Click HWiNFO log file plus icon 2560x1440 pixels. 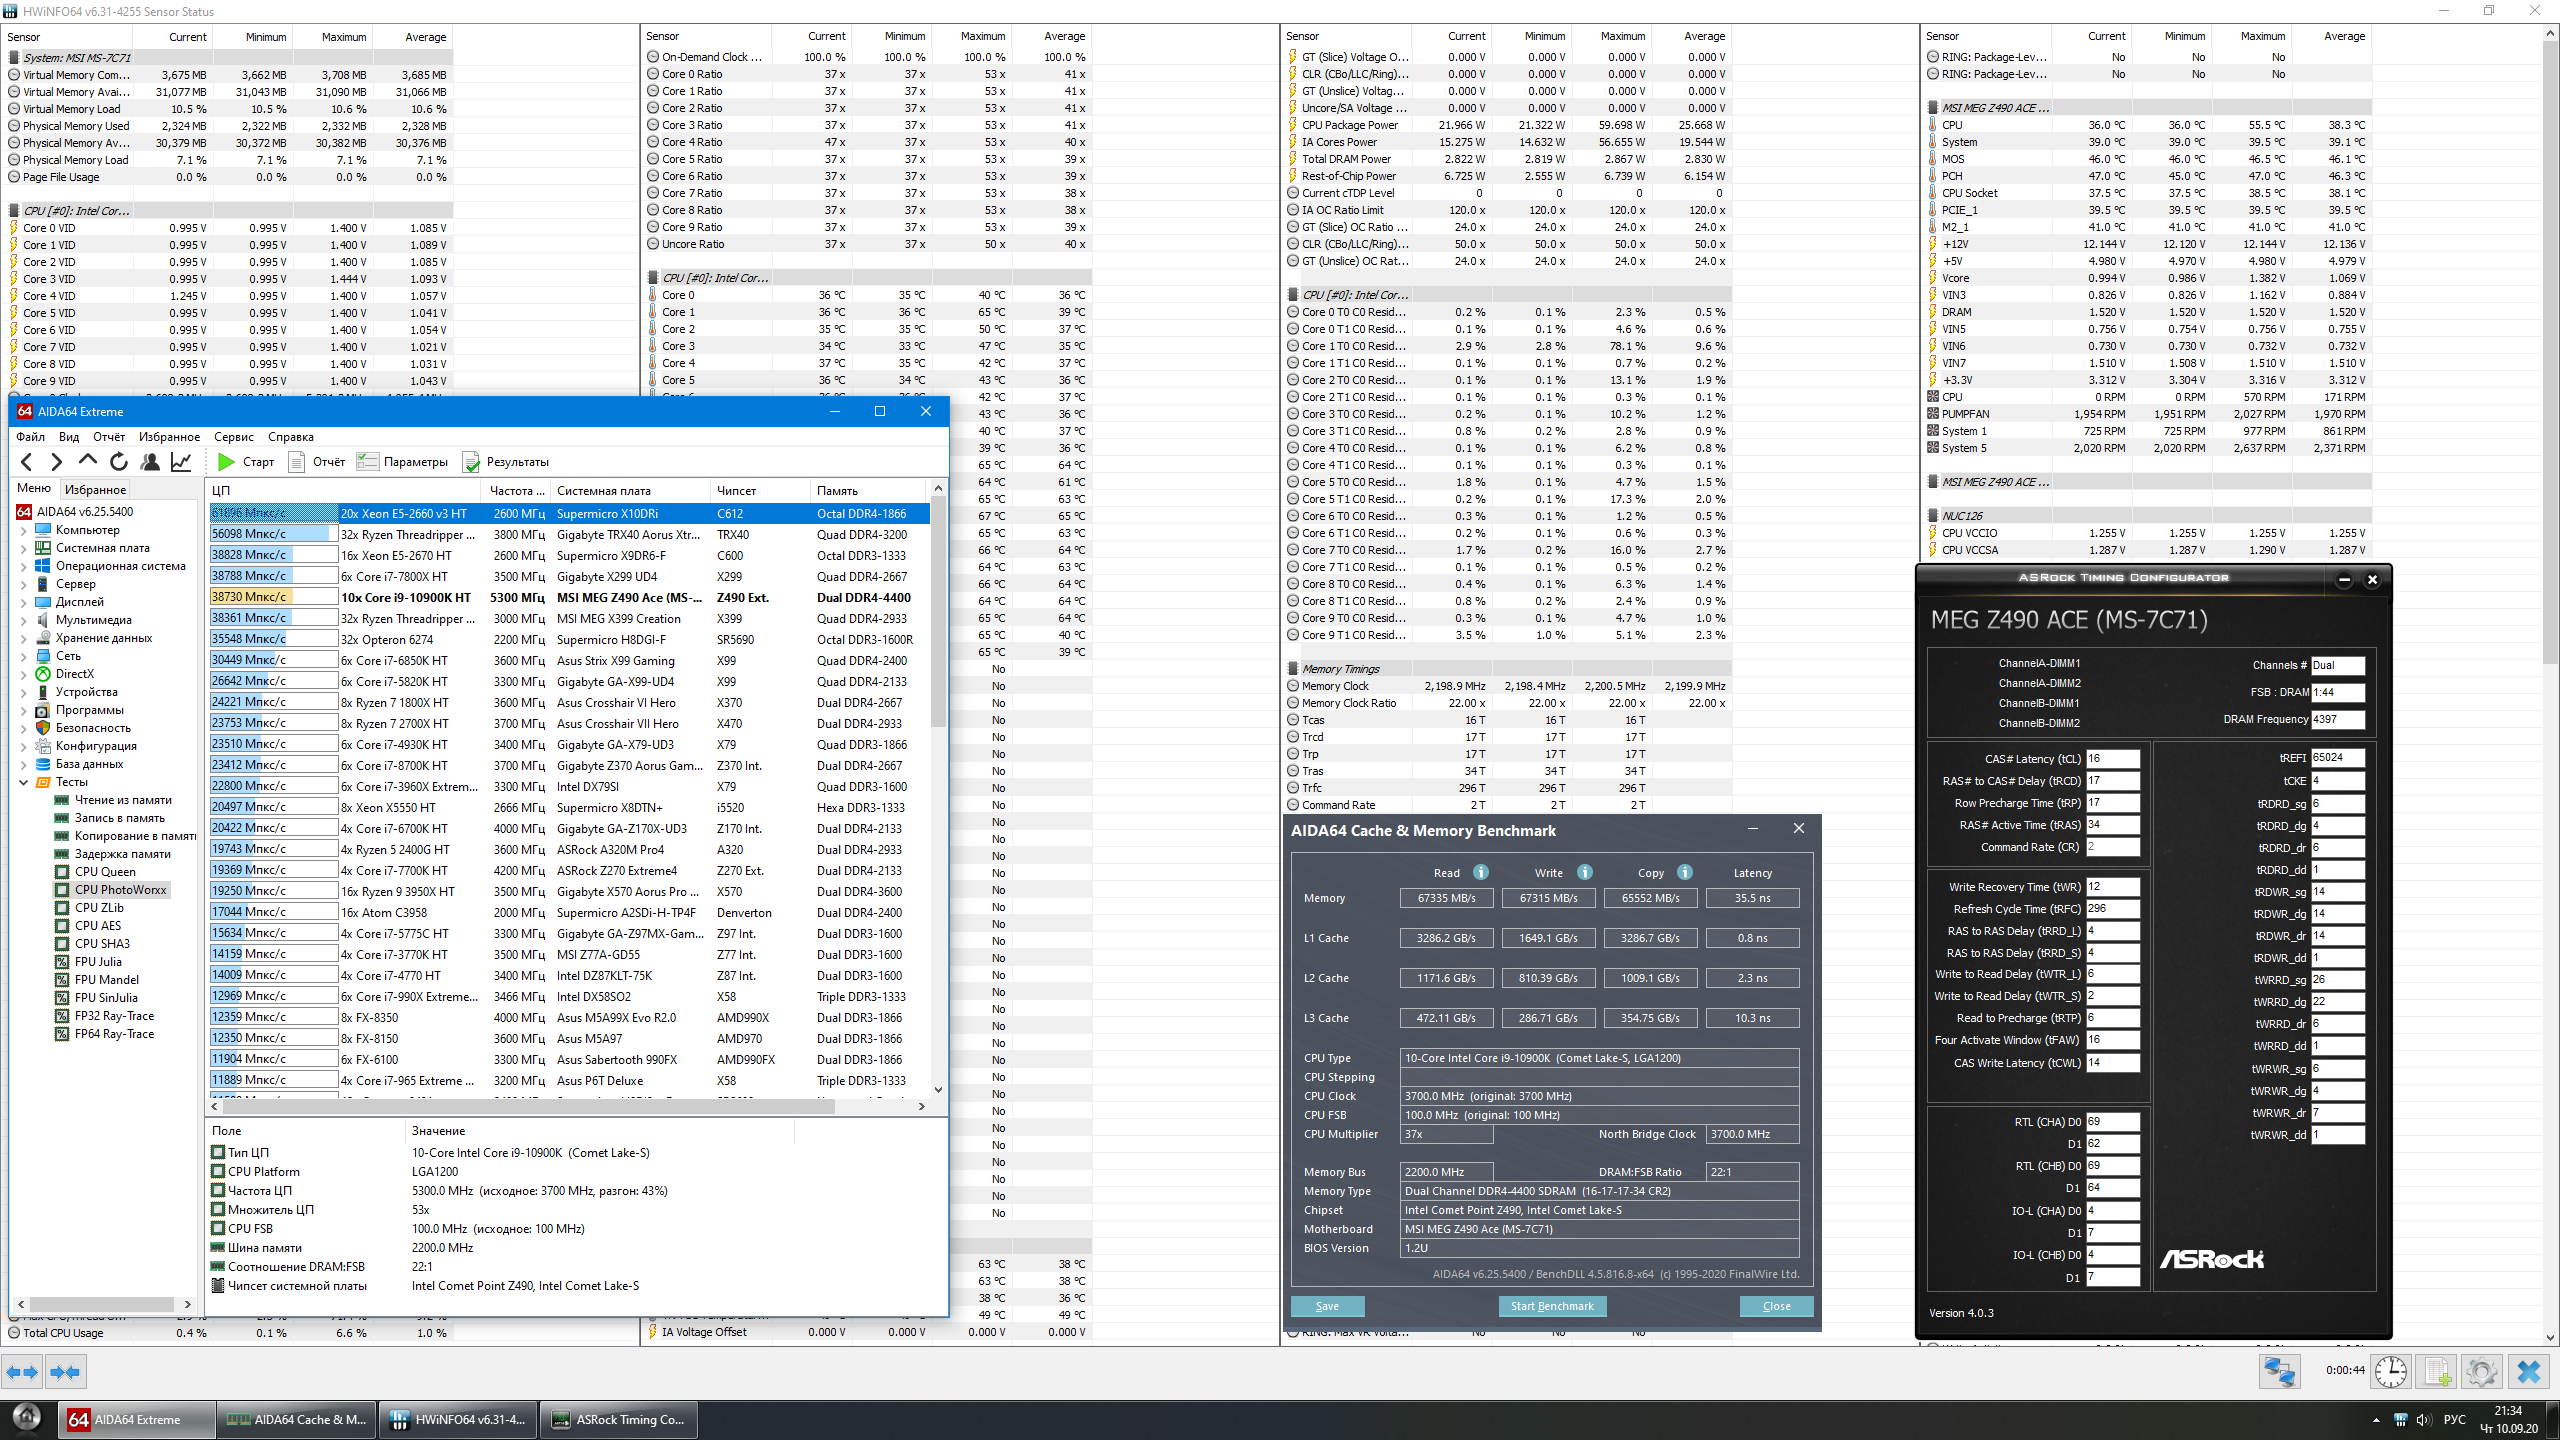coord(2437,1371)
